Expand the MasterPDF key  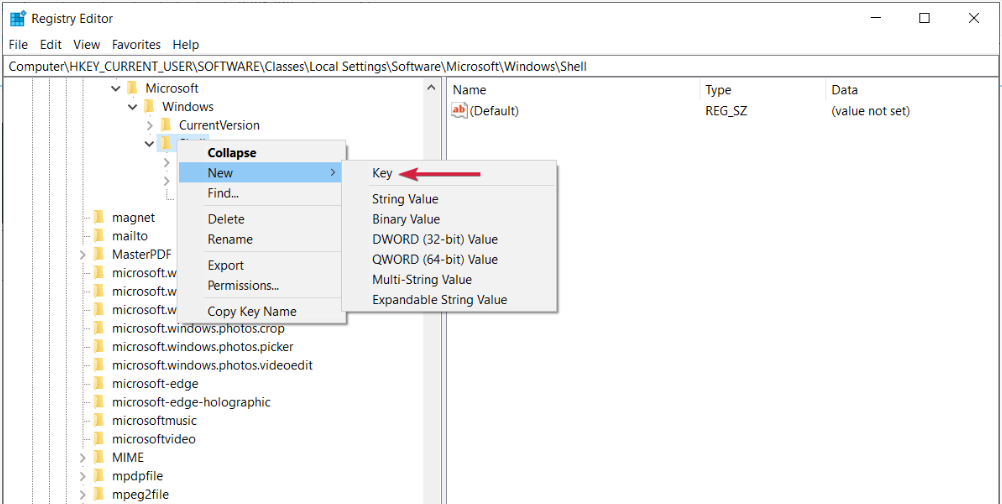[x=82, y=255]
